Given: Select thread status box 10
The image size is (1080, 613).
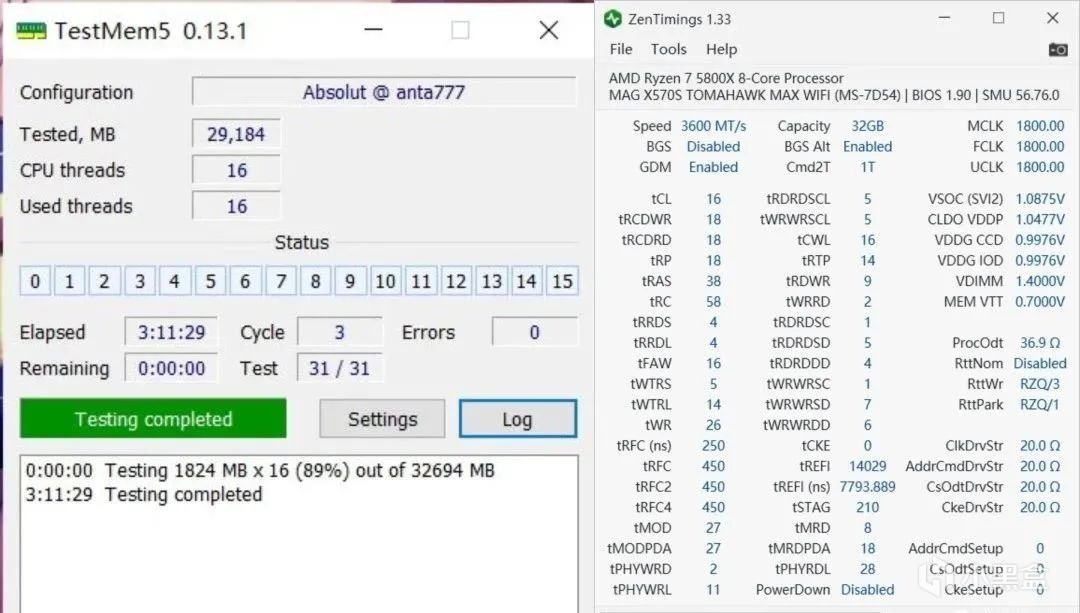Looking at the screenshot, I should coord(386,281).
